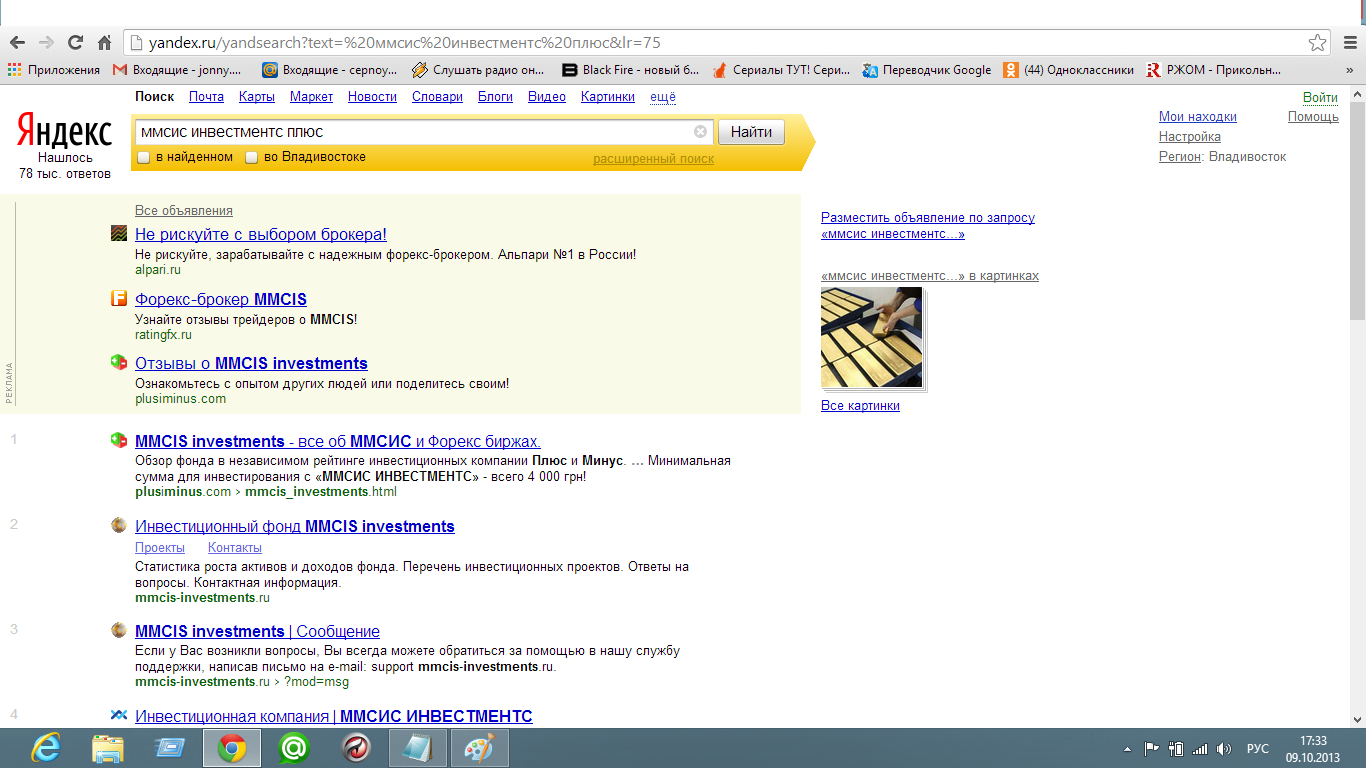This screenshot has height=768, width=1366.
Task: Open Mail.ru Входящие bookmark
Action: tap(329, 70)
